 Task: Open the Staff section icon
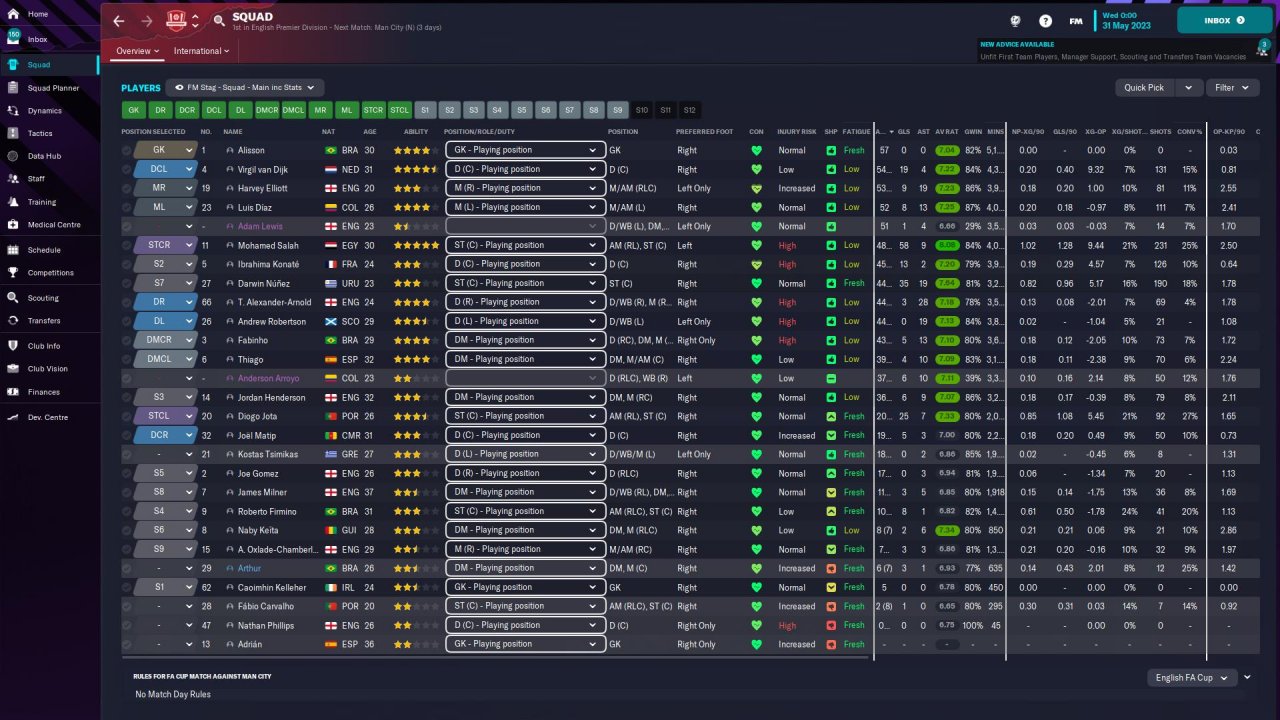click(x=13, y=179)
